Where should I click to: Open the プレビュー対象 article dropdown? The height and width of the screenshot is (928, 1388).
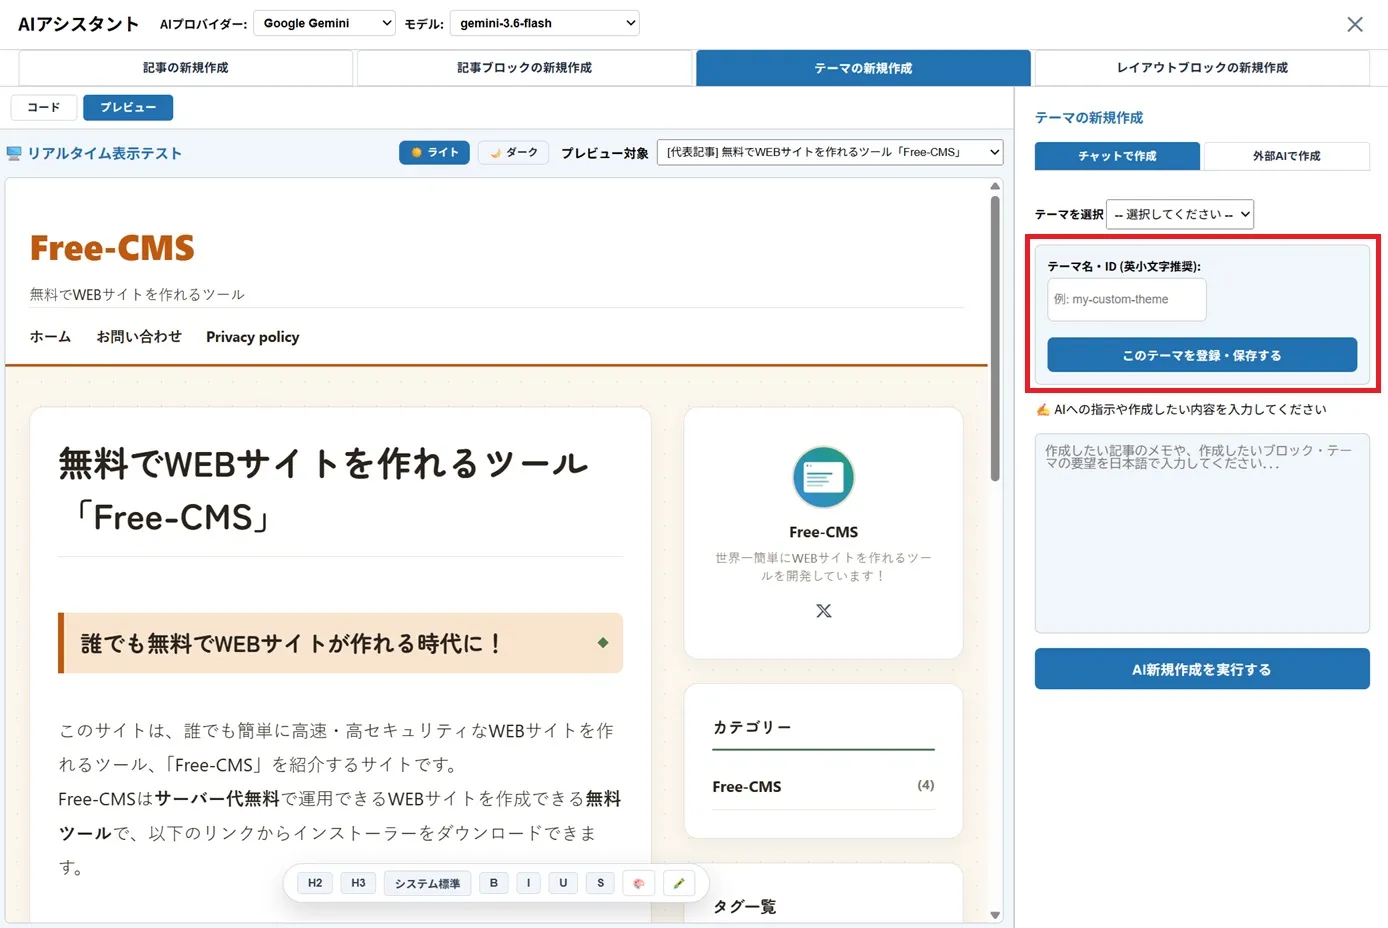click(x=830, y=152)
